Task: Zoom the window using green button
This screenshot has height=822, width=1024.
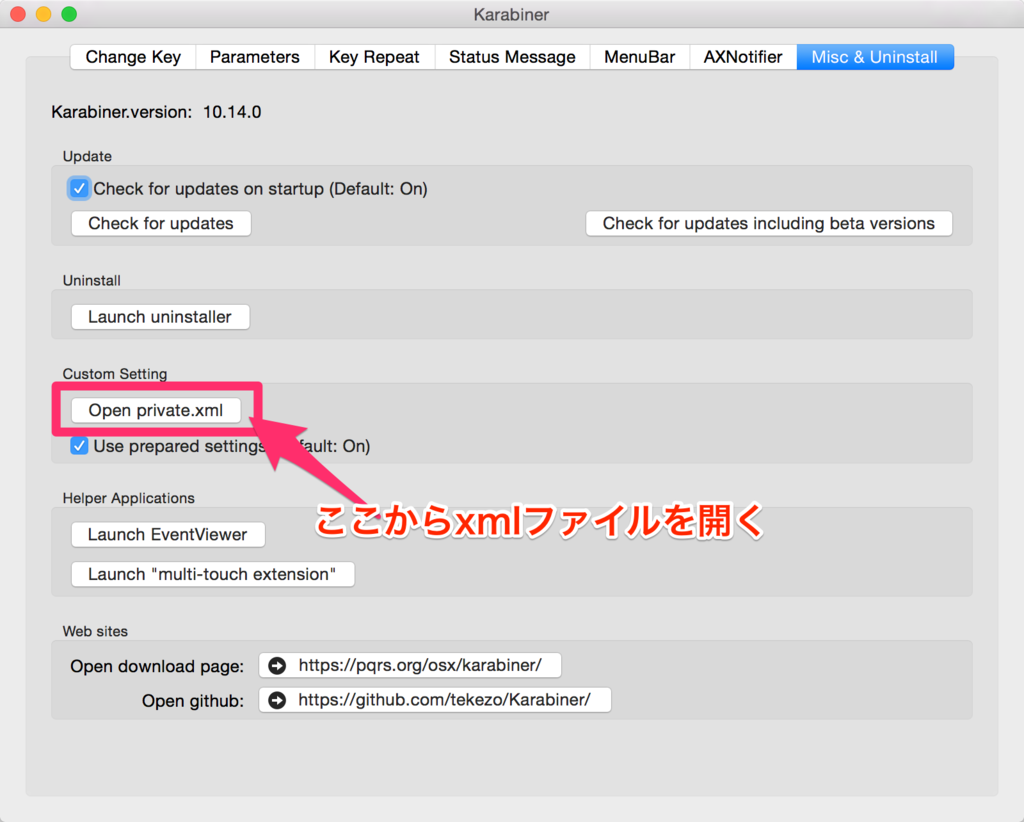Action: coord(69,14)
